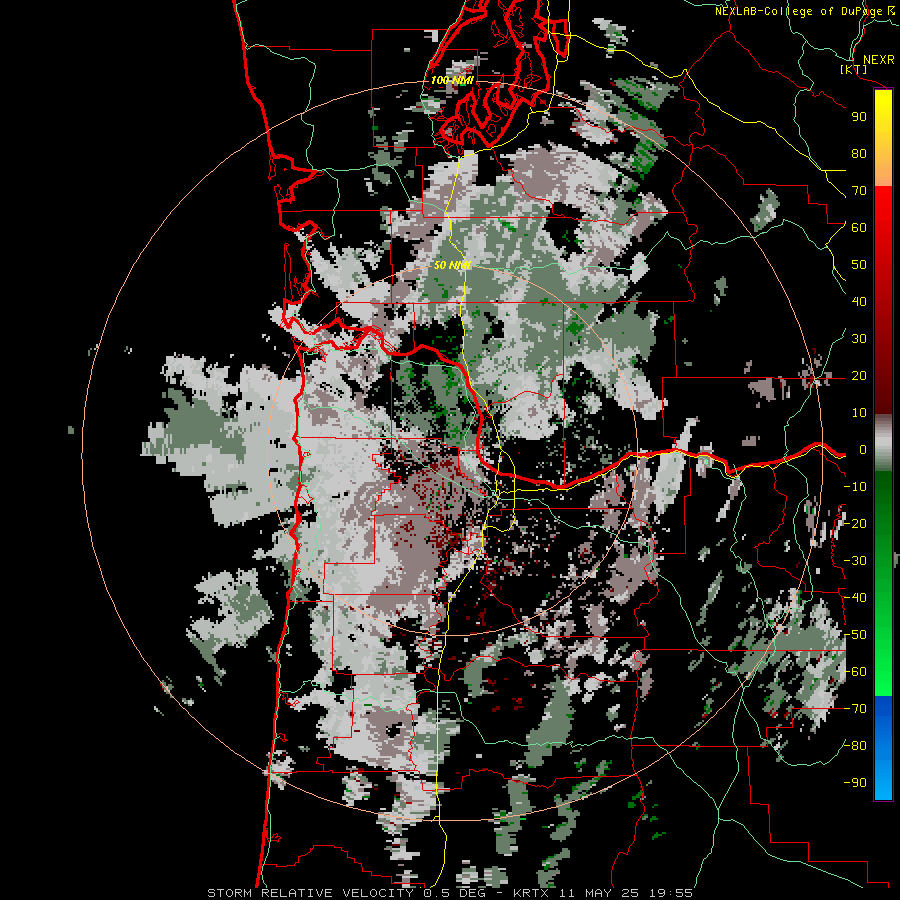This screenshot has width=900, height=900.
Task: Select the 80 value on velocity scale
Action: click(x=859, y=154)
